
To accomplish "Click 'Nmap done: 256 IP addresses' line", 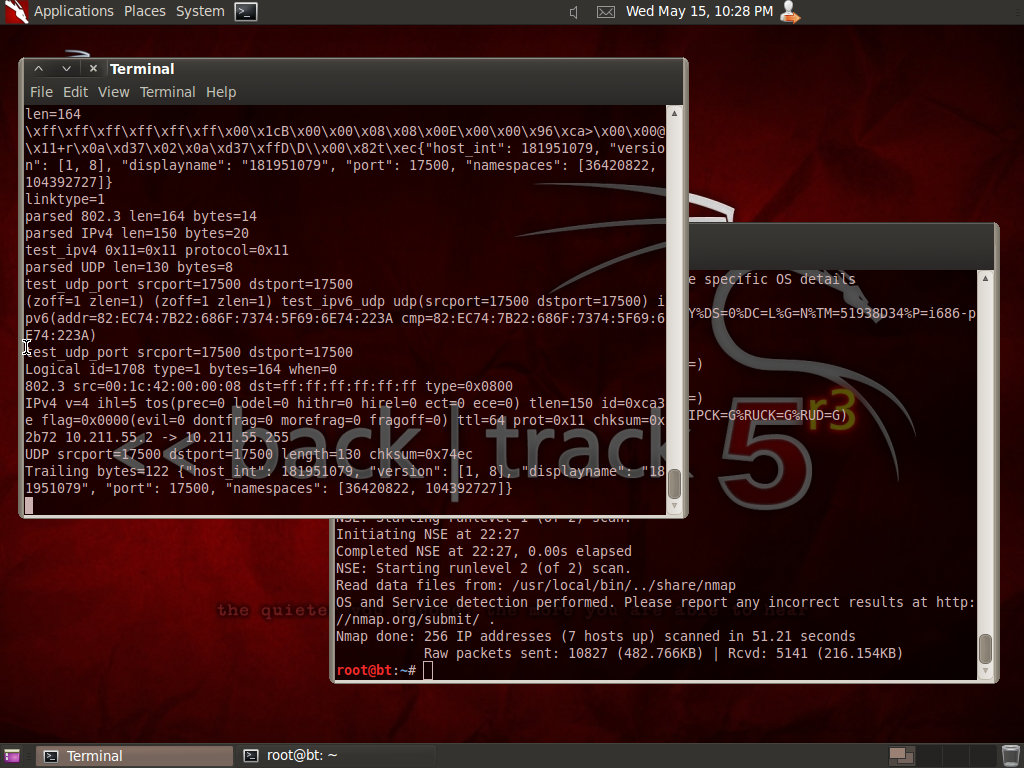I will tap(596, 636).
